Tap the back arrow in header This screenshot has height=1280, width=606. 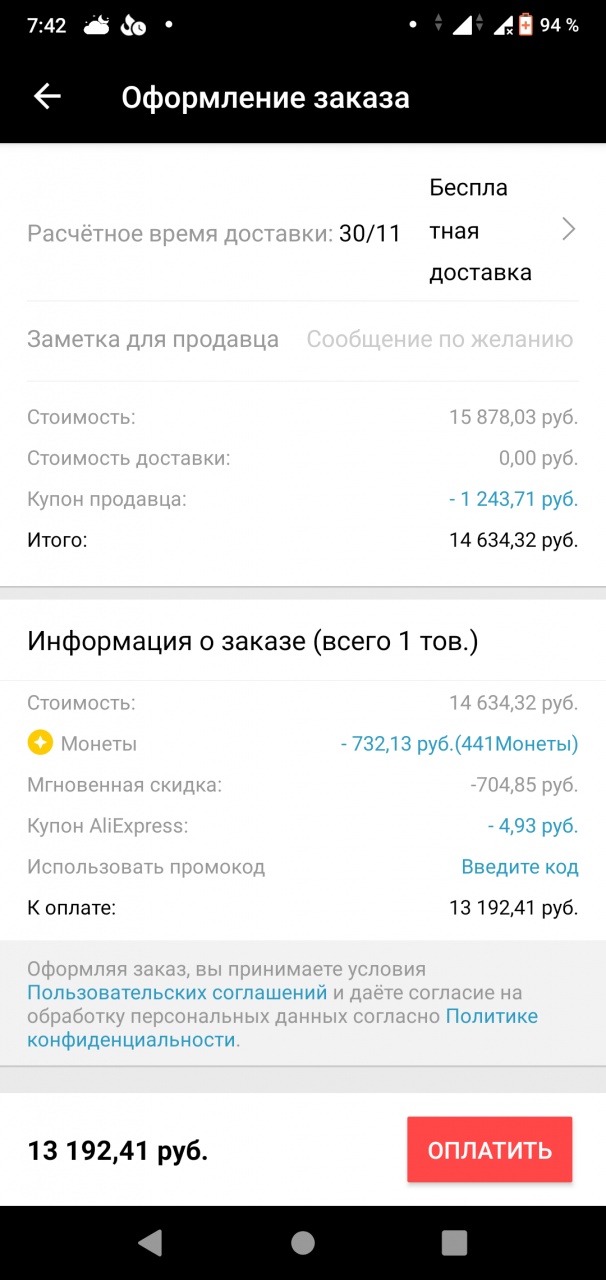pyautogui.click(x=47, y=96)
